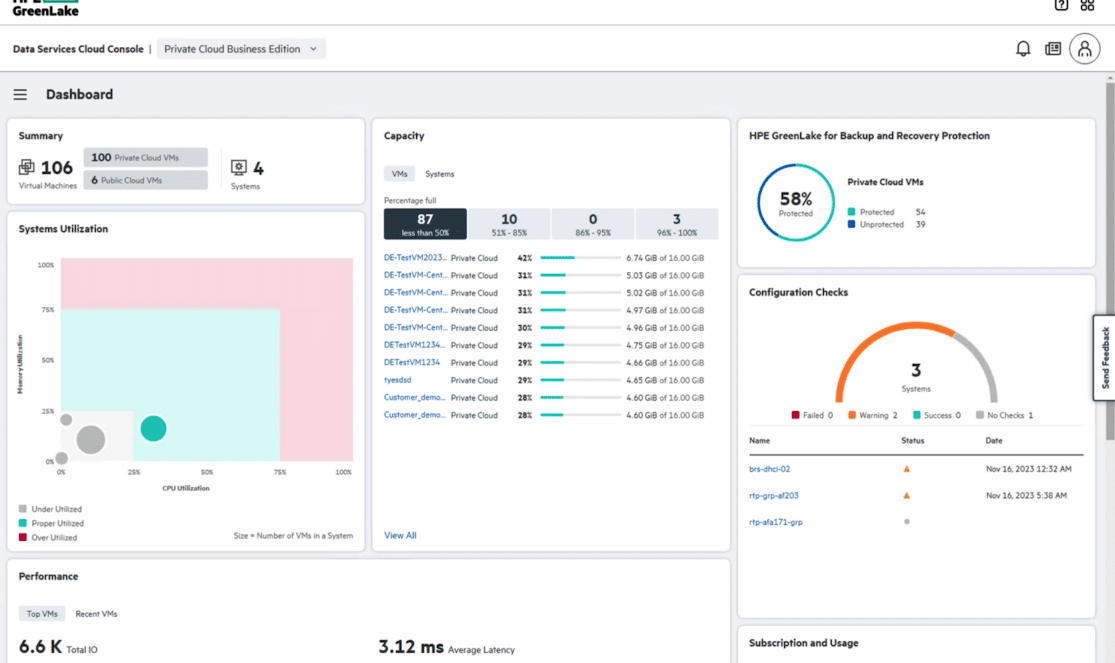Click the Protected teal legend swatch
1115x663 pixels.
click(x=851, y=212)
